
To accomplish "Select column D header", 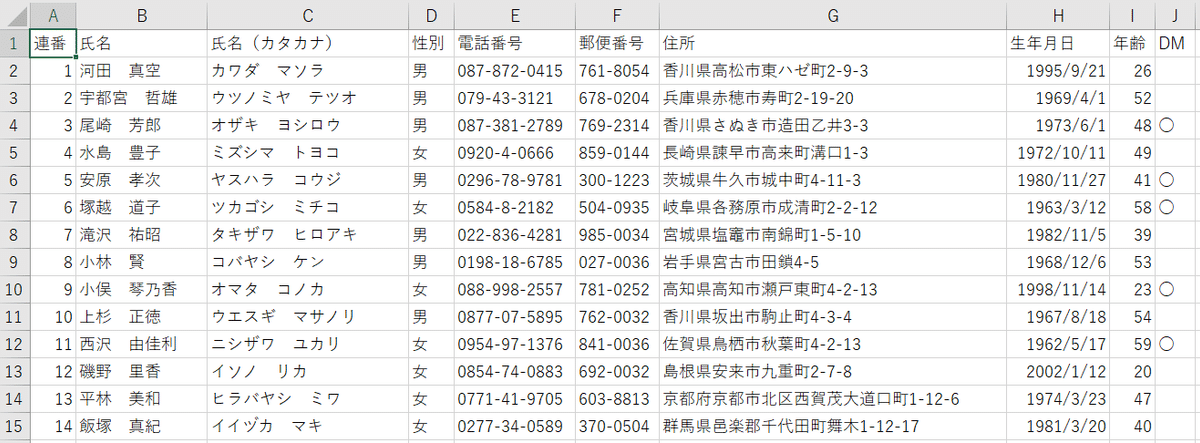I will click(431, 15).
